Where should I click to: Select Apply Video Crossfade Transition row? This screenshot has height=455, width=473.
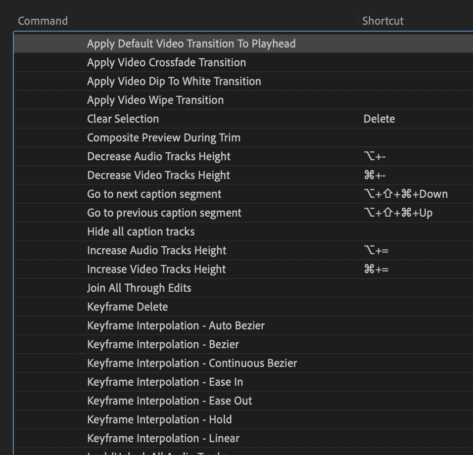(x=244, y=62)
